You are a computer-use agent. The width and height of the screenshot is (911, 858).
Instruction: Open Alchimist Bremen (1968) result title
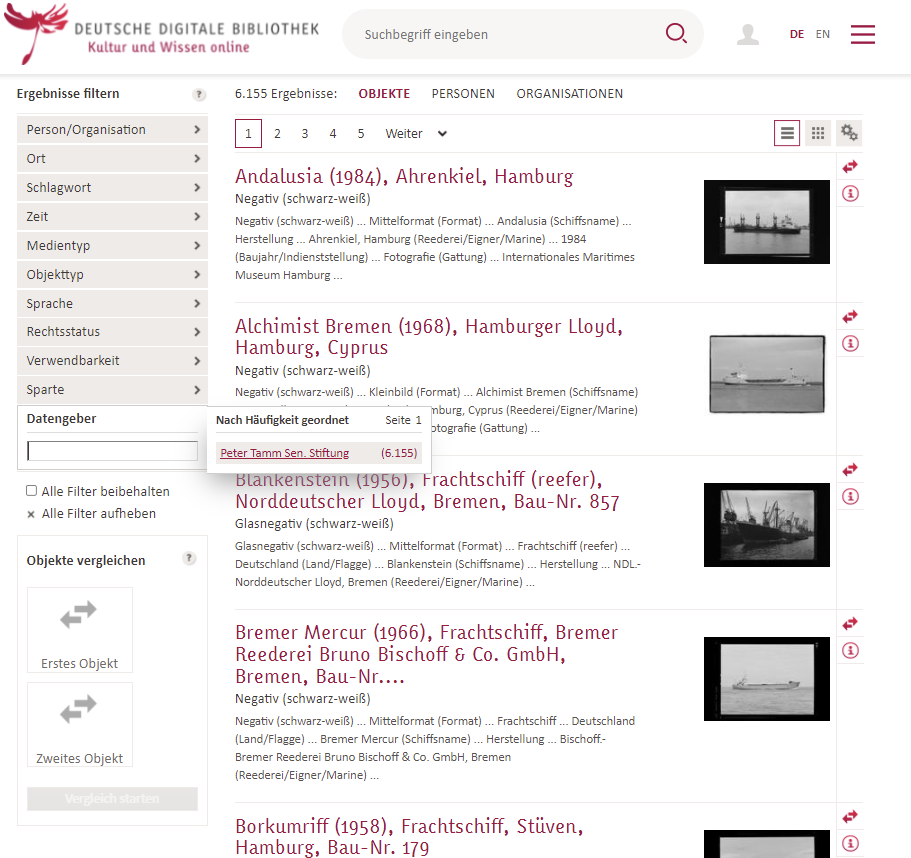click(428, 336)
